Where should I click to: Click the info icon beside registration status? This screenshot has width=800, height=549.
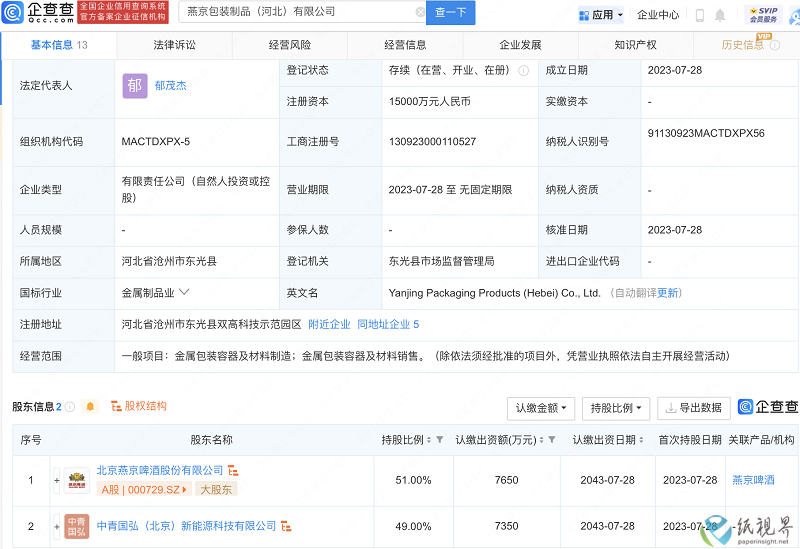point(523,71)
